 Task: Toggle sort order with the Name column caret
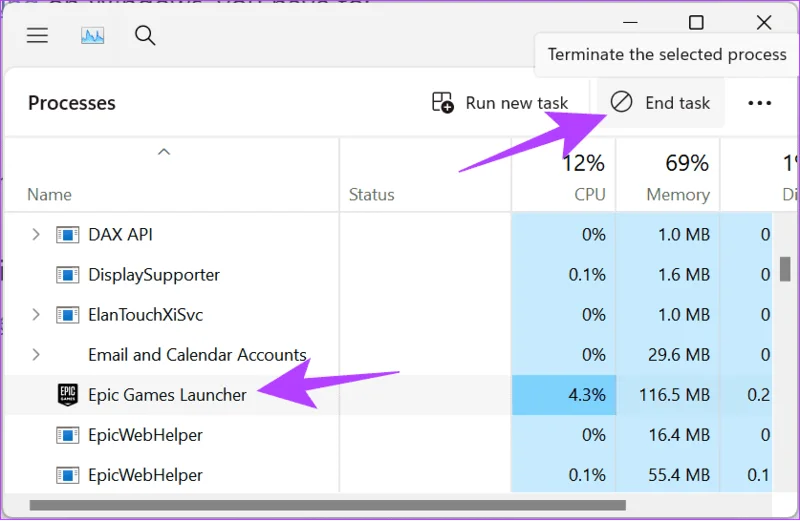[x=164, y=152]
